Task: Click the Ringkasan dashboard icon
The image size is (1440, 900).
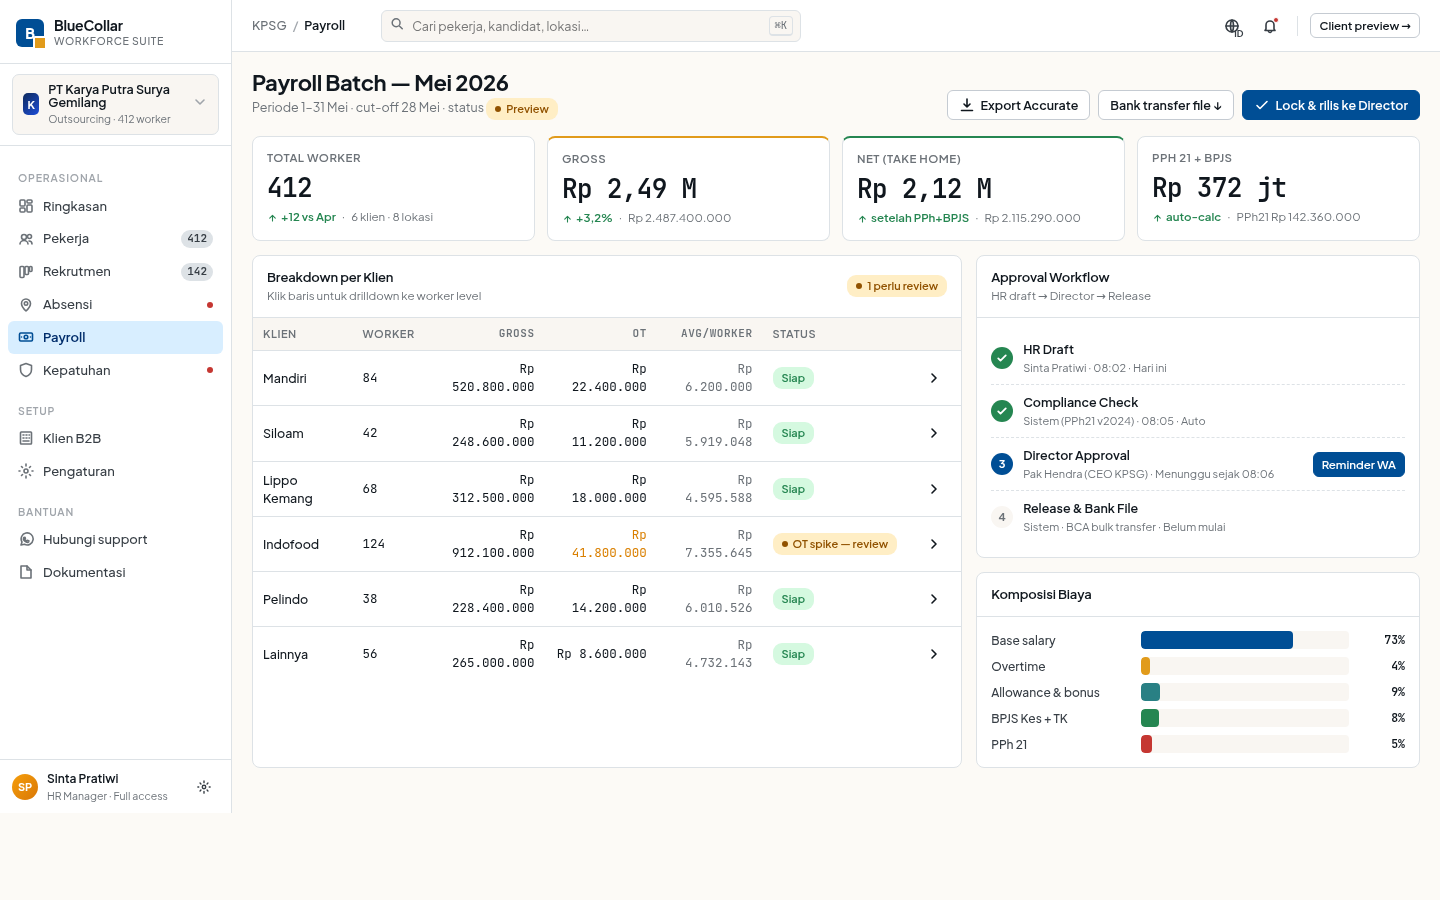Action: click(x=26, y=206)
